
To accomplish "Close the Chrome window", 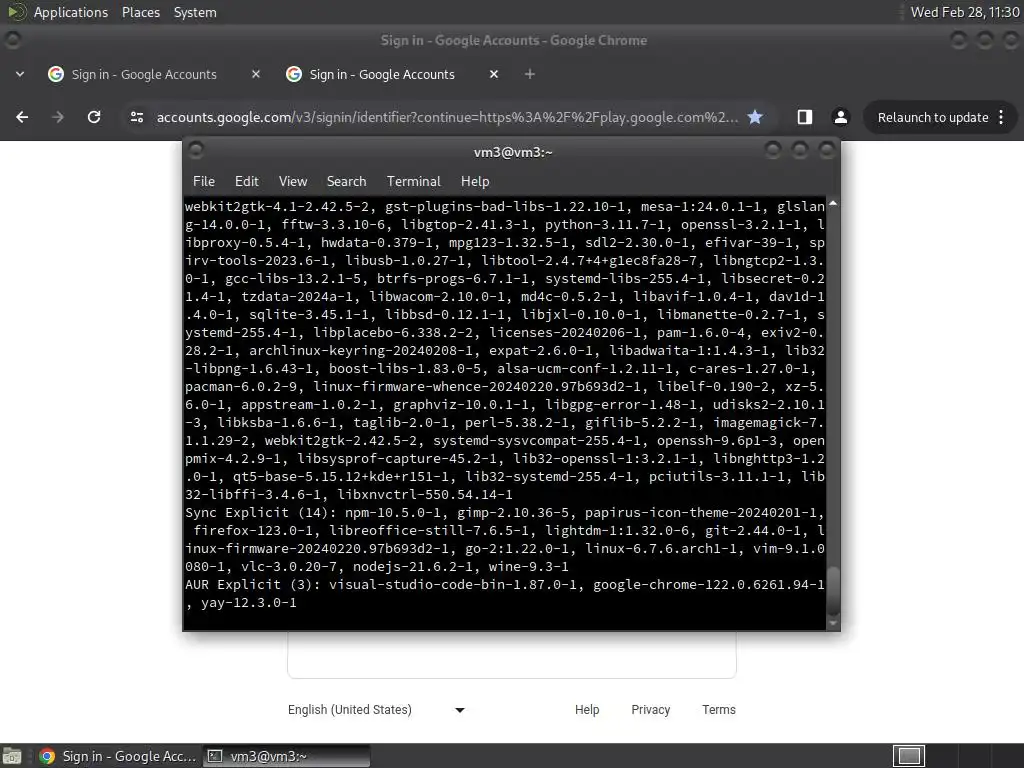I will [1010, 40].
